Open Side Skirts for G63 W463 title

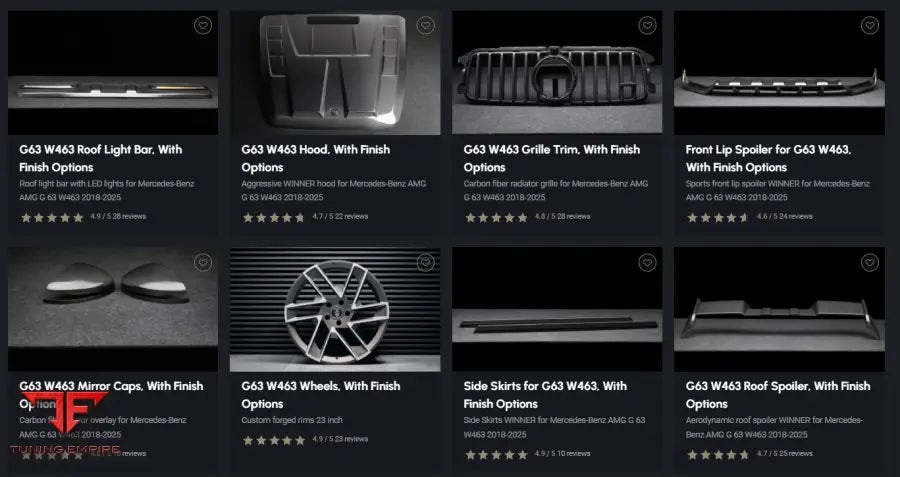pyautogui.click(x=545, y=395)
